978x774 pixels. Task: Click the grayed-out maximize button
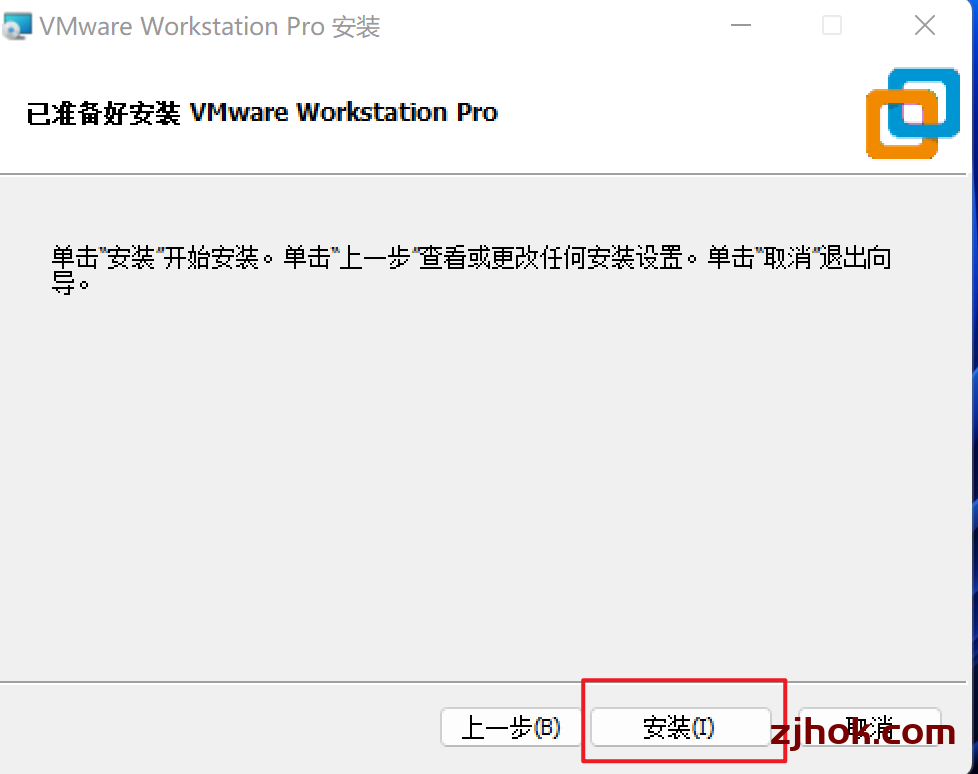pyautogui.click(x=831, y=26)
